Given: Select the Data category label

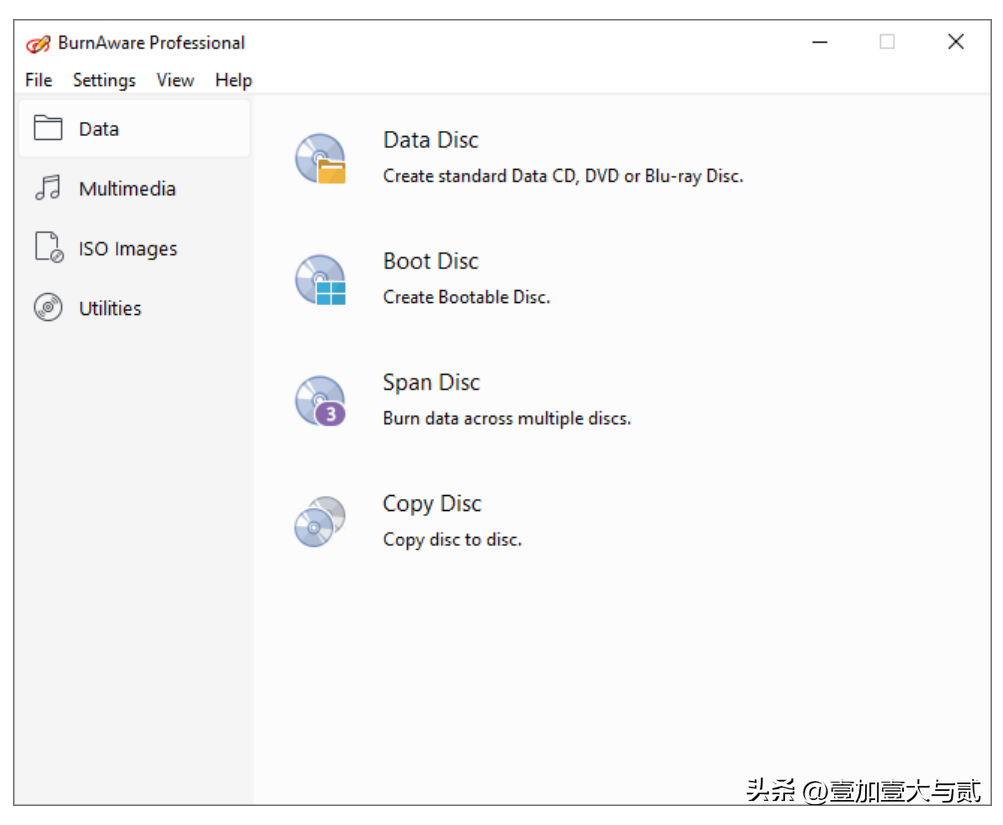Looking at the screenshot, I should pyautogui.click(x=99, y=129).
